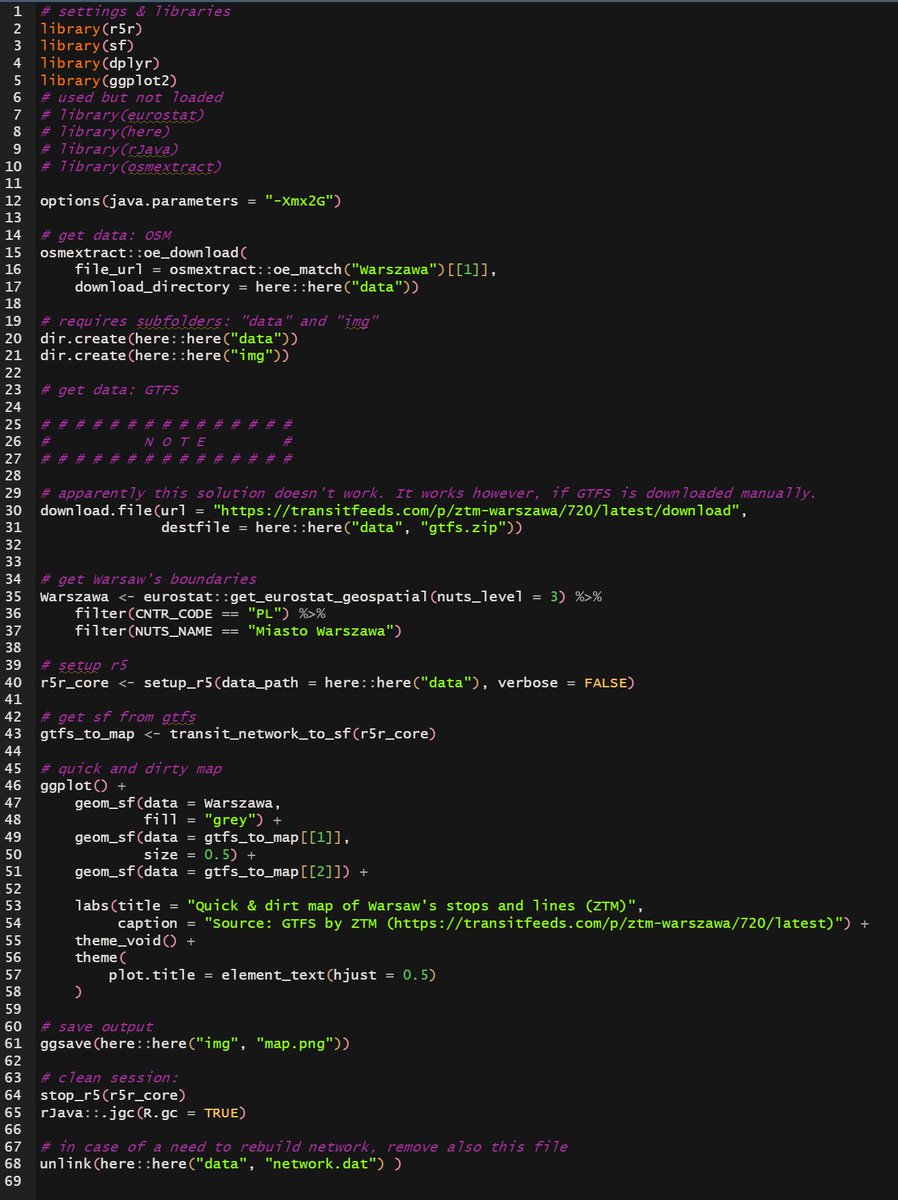This screenshot has height=1200, width=898.
Task: Click the comment "# settings & libraries"
Action: pos(135,11)
